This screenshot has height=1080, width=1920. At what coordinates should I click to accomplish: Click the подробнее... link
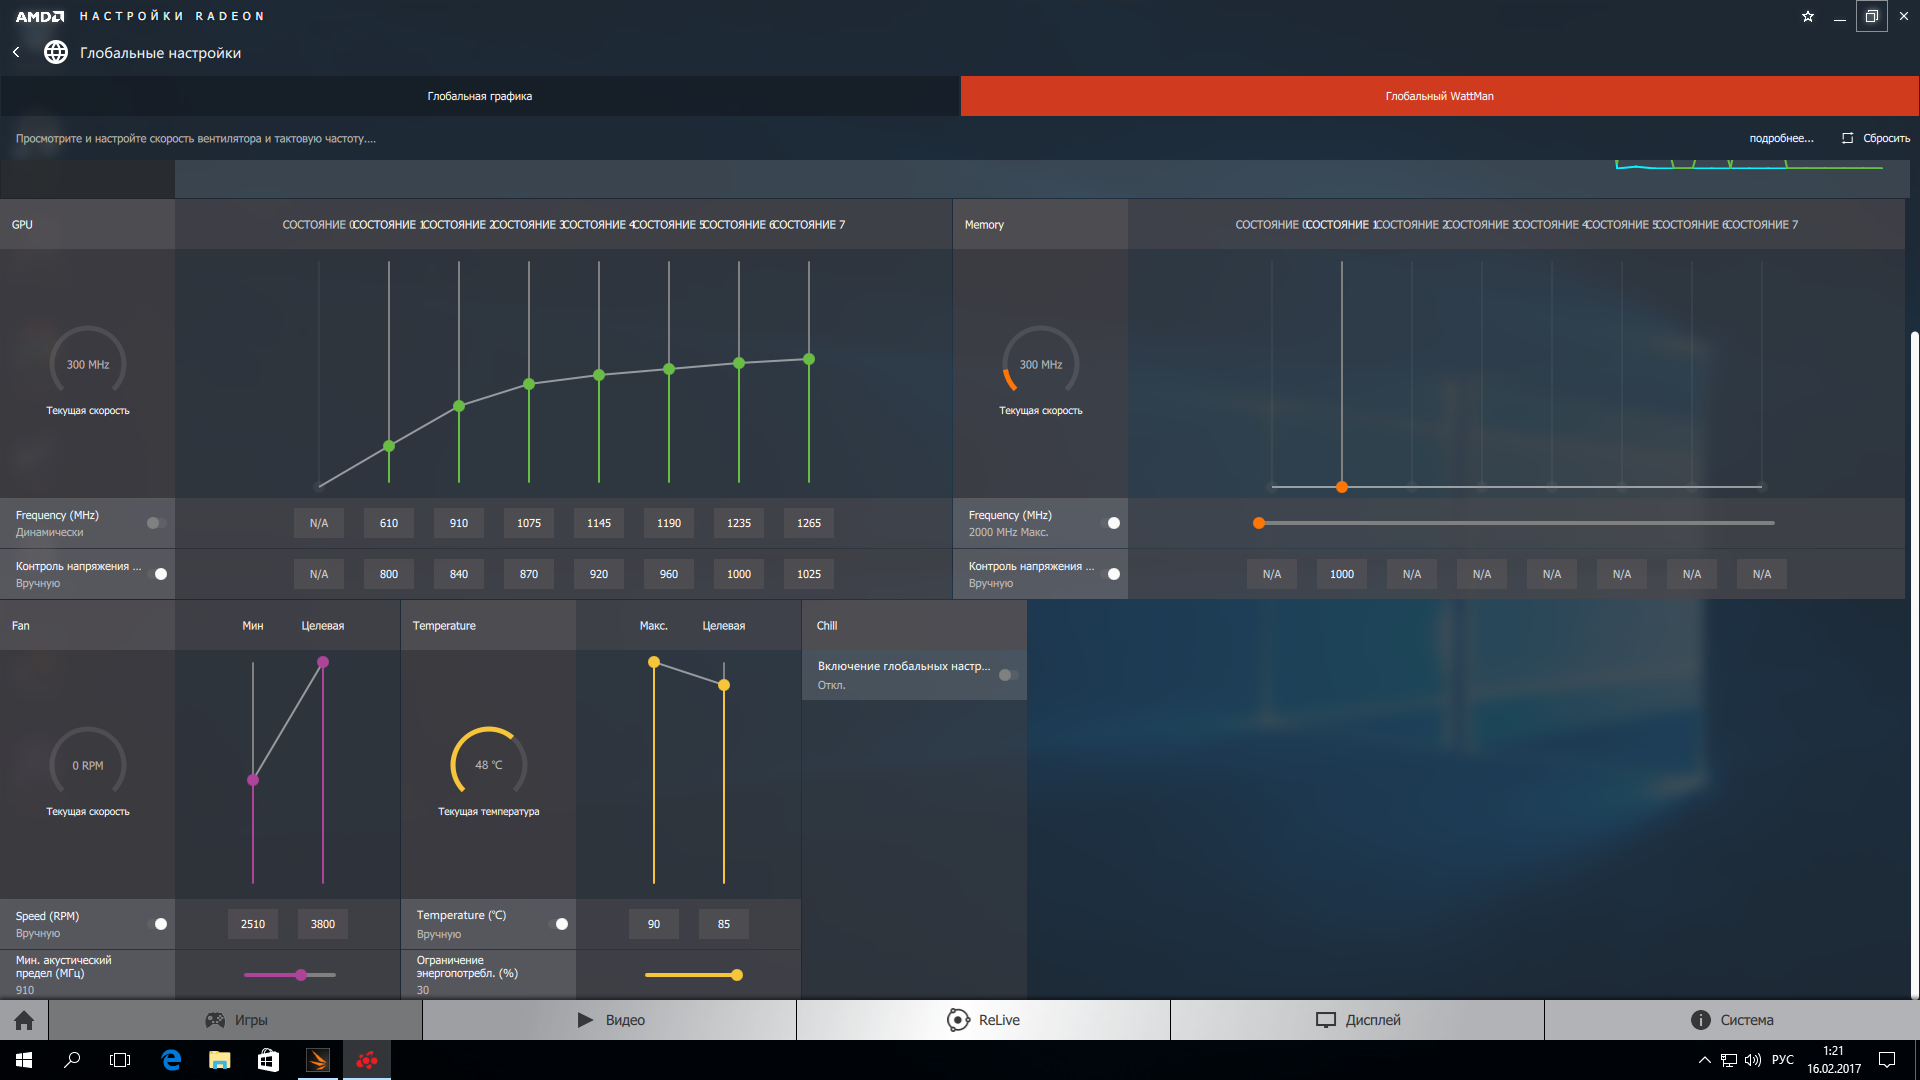click(1781, 138)
